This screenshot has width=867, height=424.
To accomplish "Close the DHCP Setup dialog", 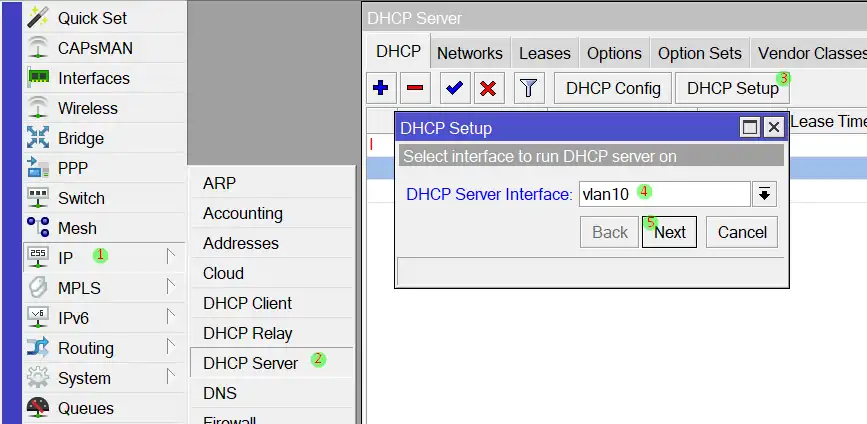I will 773,128.
